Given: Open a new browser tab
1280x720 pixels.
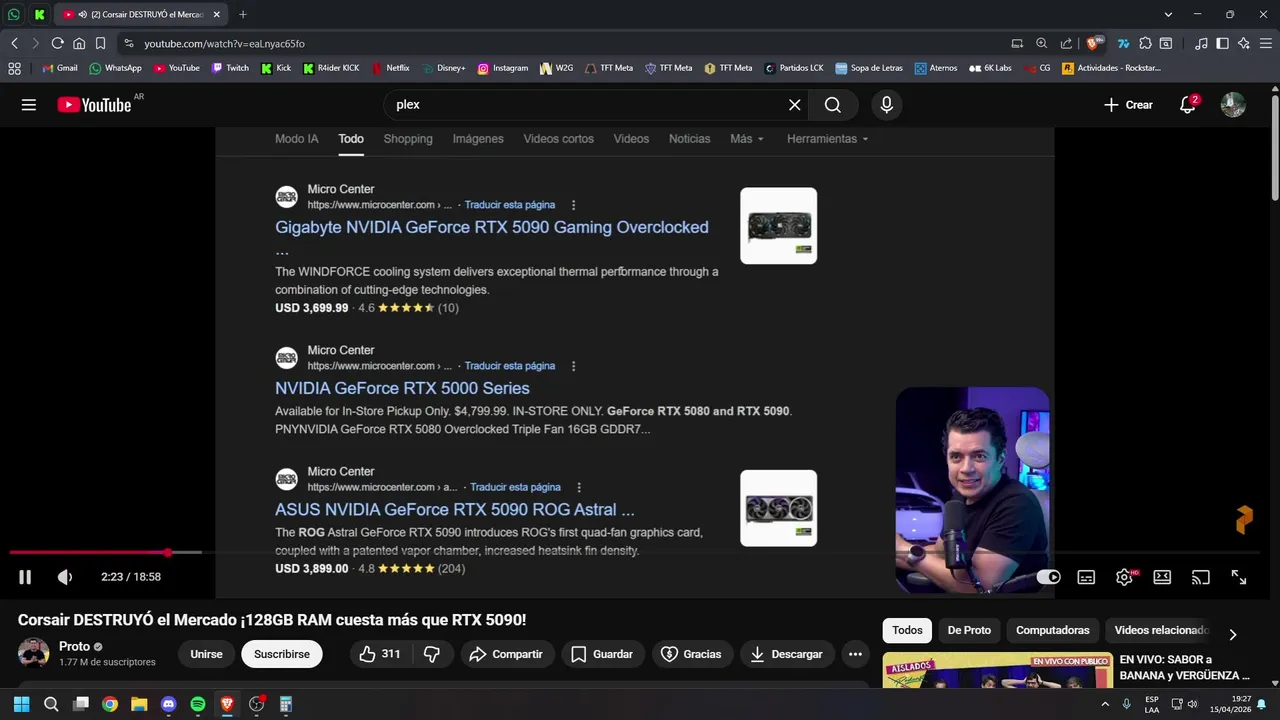Looking at the screenshot, I should 242,14.
